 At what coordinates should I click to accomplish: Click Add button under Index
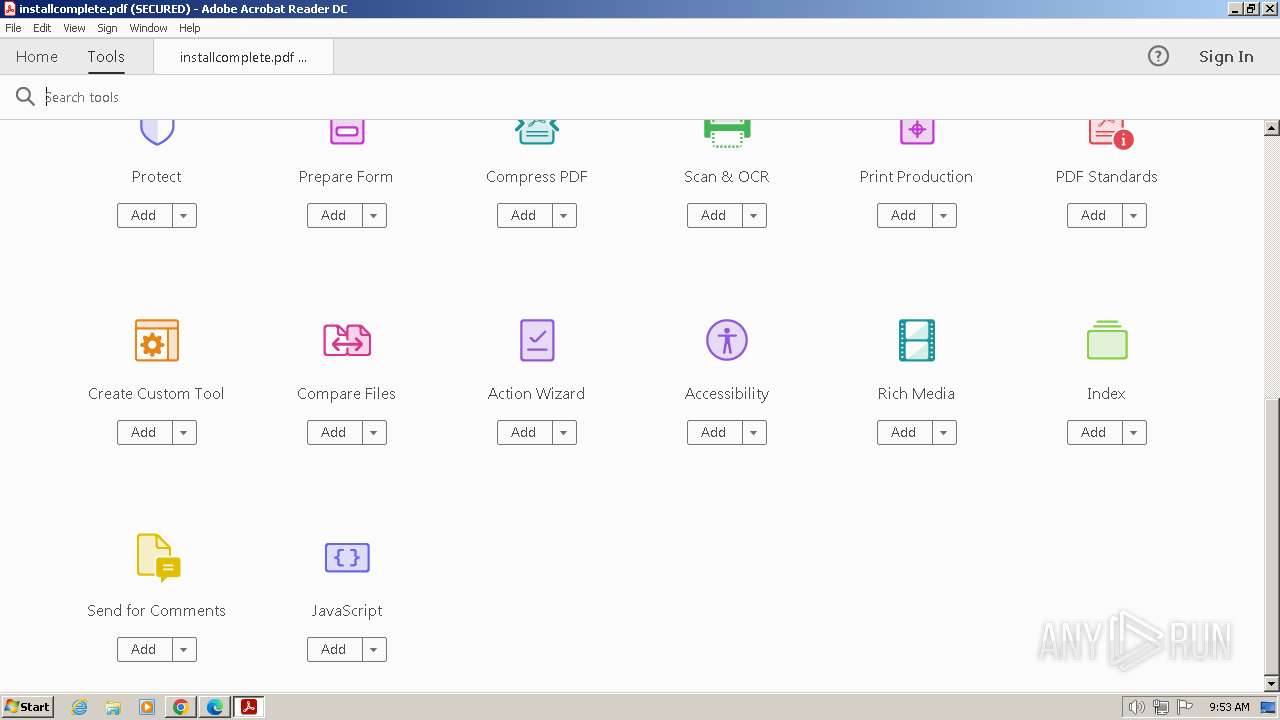coord(1094,433)
